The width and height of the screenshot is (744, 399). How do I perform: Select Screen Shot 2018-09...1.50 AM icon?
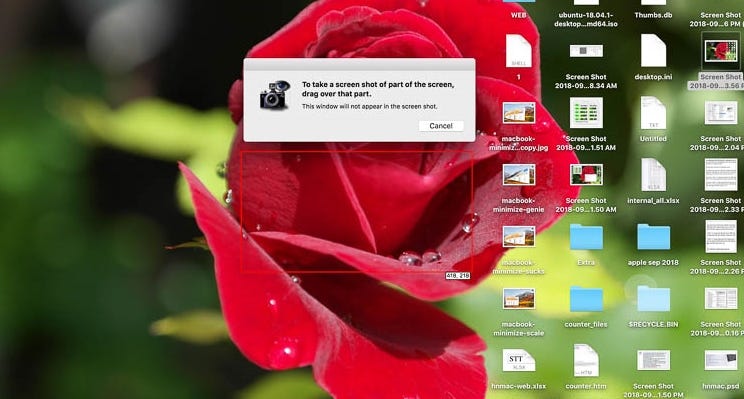tap(586, 175)
